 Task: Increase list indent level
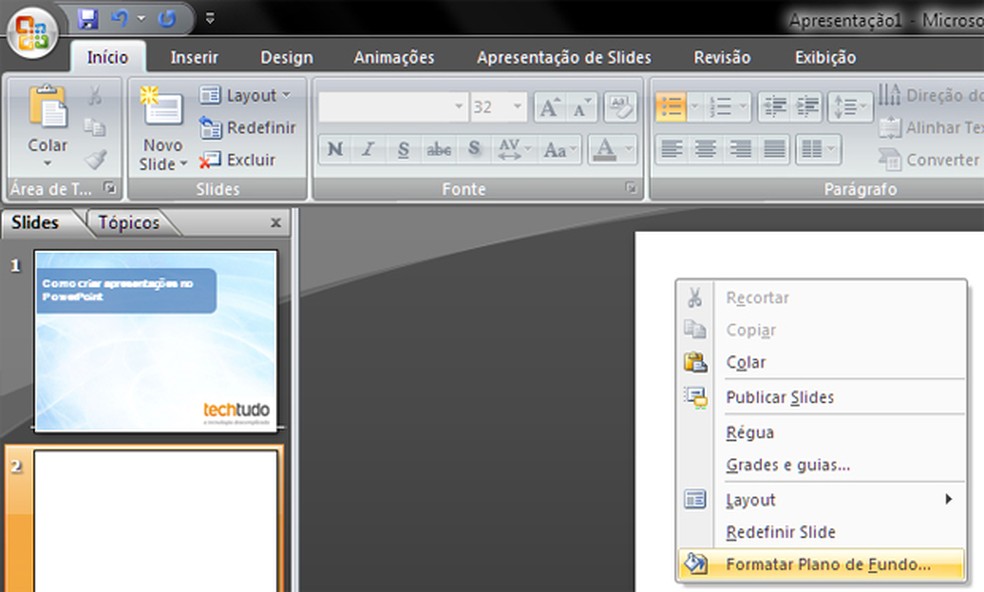point(807,107)
